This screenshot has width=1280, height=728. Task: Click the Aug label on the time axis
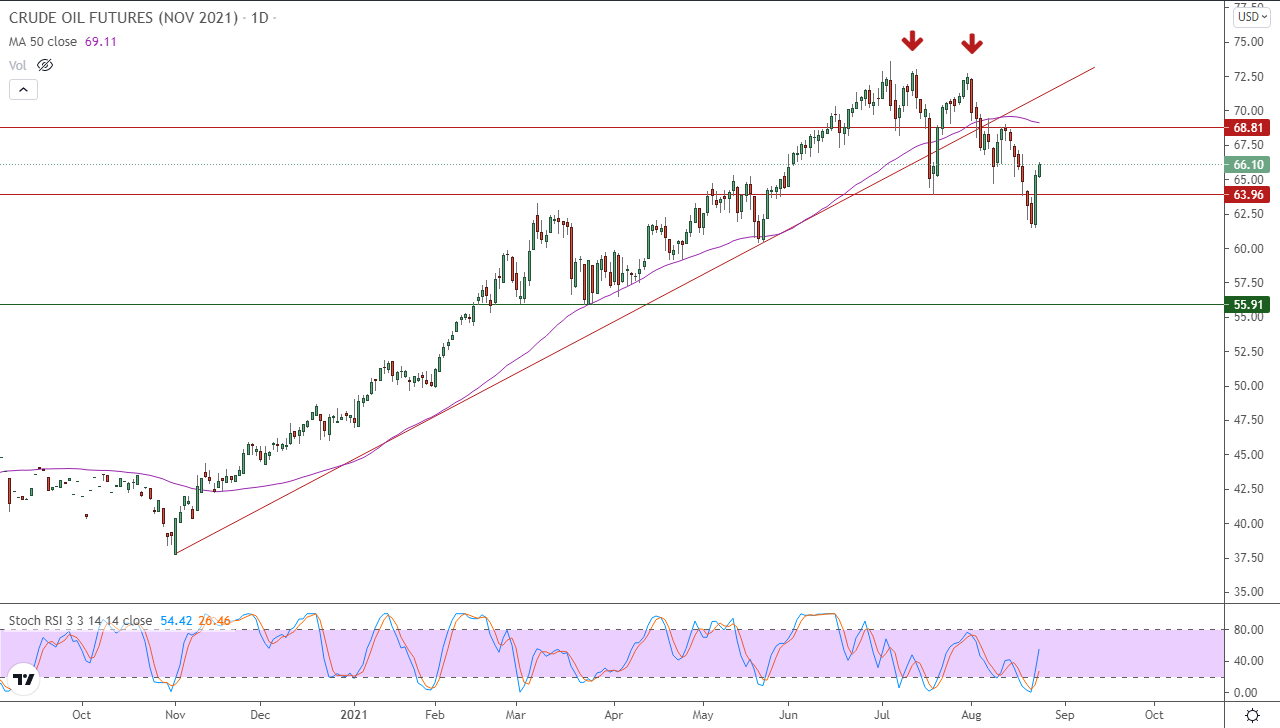pyautogui.click(x=972, y=715)
